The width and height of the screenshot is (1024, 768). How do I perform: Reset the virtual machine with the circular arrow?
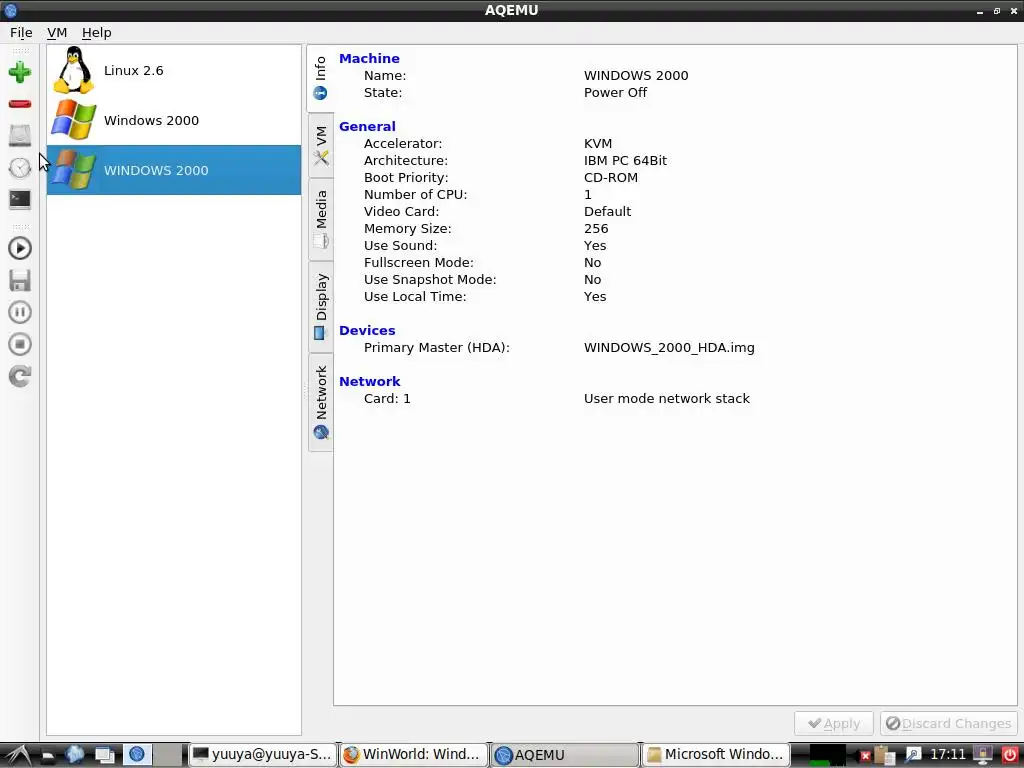20,376
